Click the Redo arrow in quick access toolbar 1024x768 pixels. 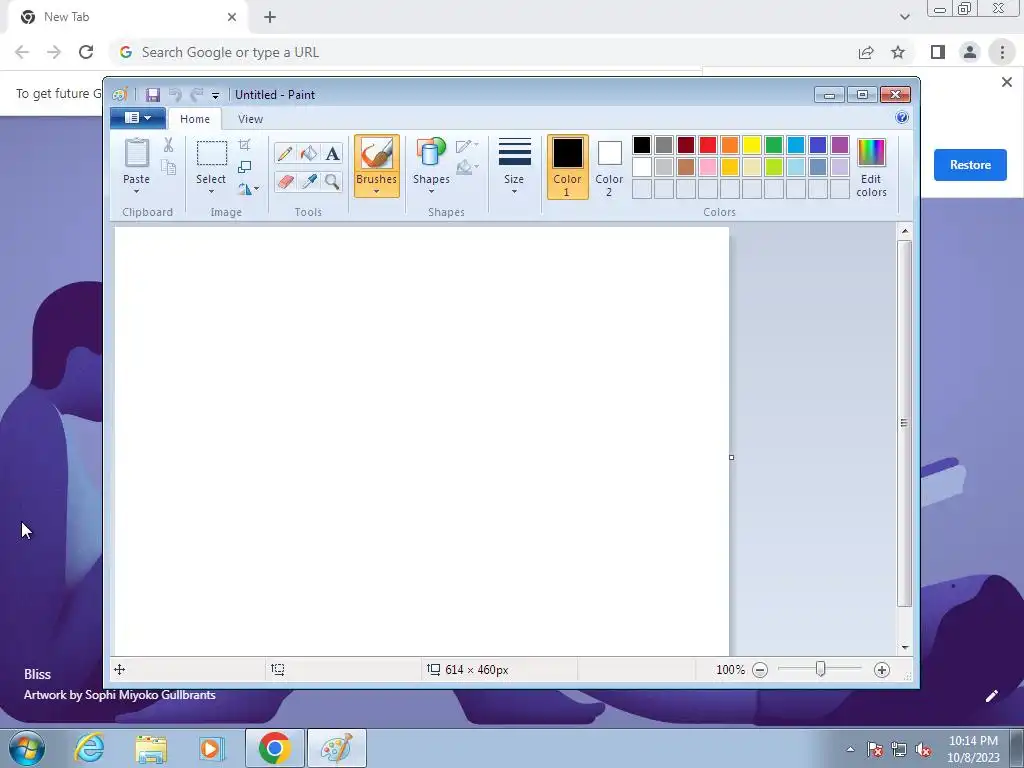point(197,95)
